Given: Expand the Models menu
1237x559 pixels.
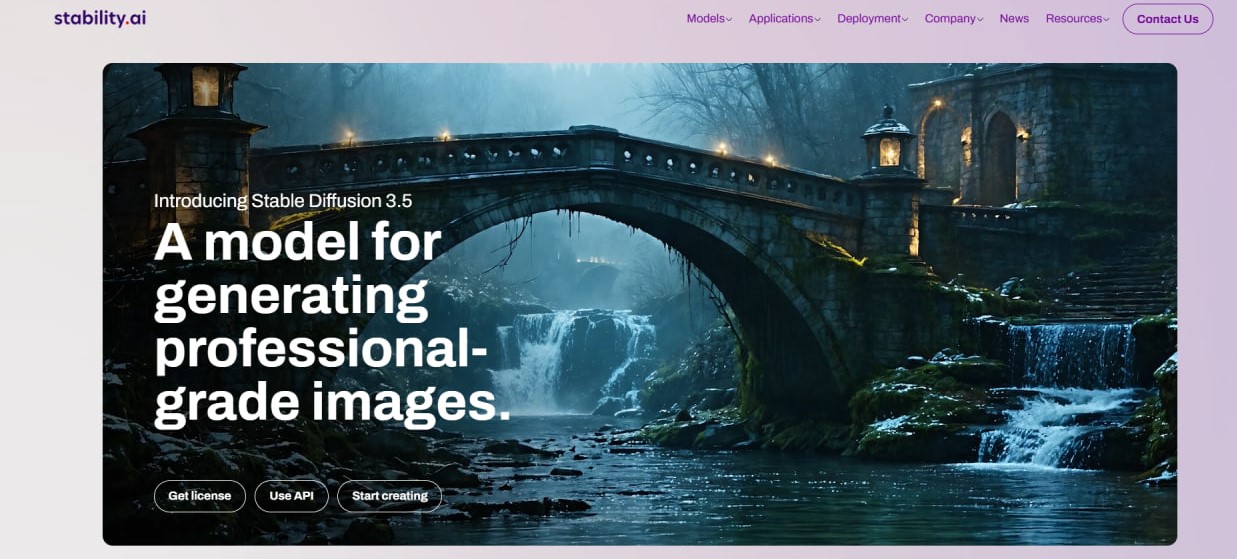Looking at the screenshot, I should pyautogui.click(x=709, y=19).
